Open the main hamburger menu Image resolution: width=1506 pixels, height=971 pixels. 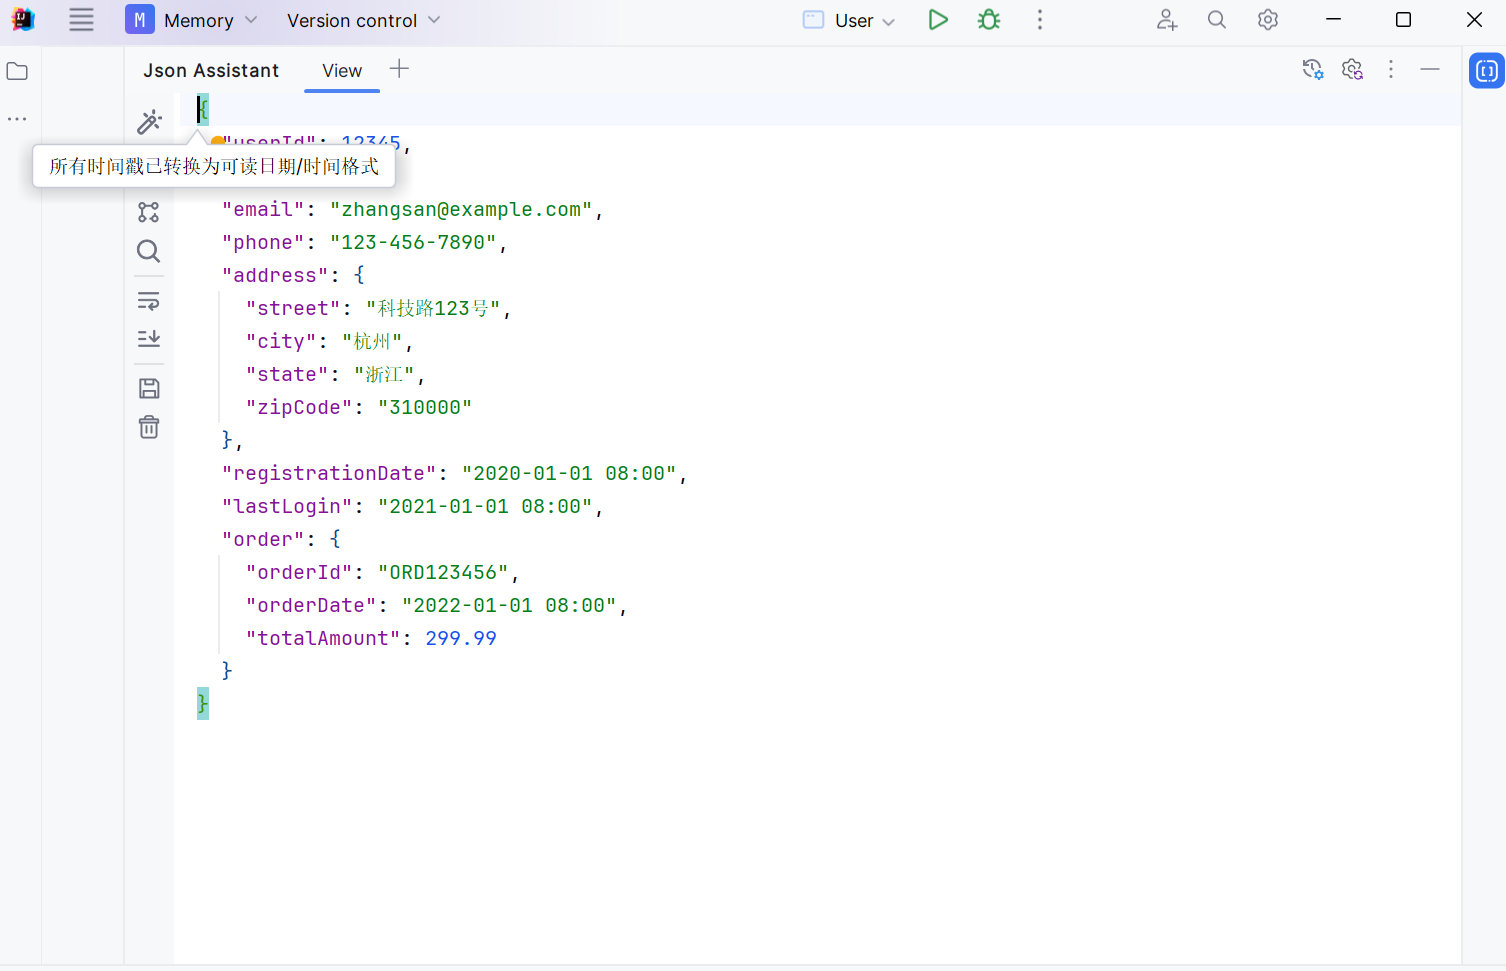(81, 20)
